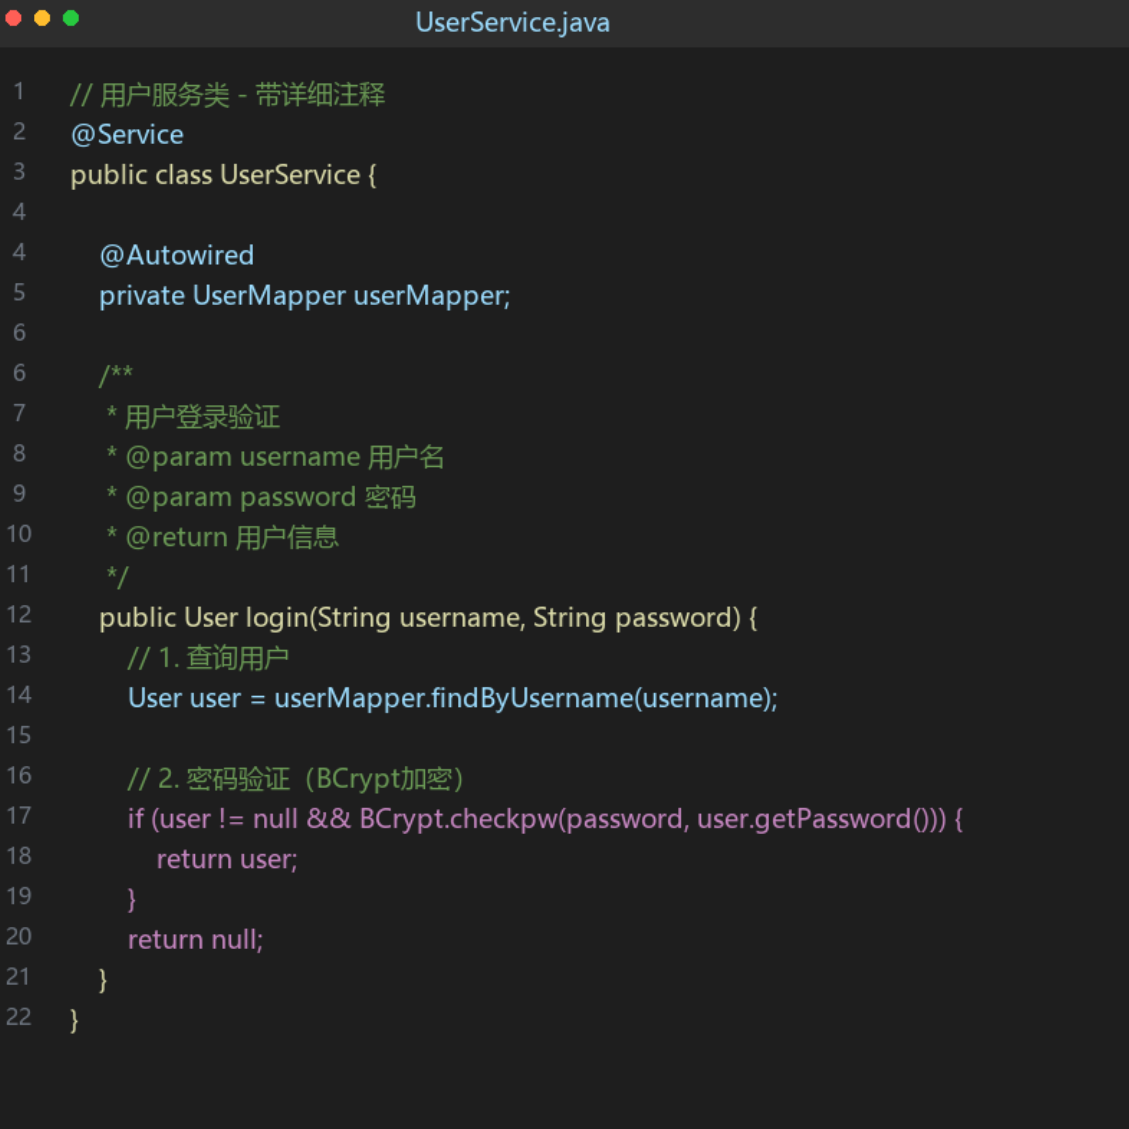1129x1129 pixels.
Task: Select the @Autowired annotation
Action: pyautogui.click(x=176, y=255)
